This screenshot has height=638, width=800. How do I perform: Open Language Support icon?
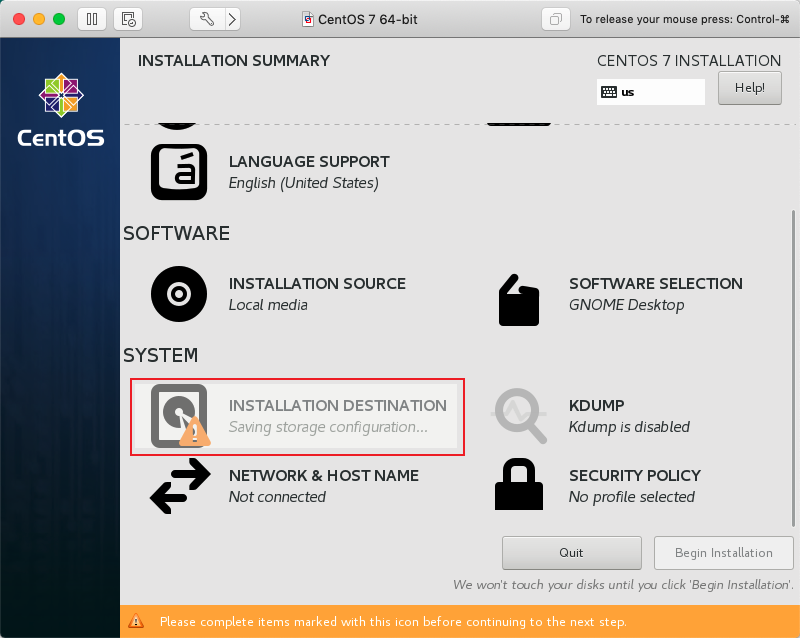pyautogui.click(x=179, y=171)
